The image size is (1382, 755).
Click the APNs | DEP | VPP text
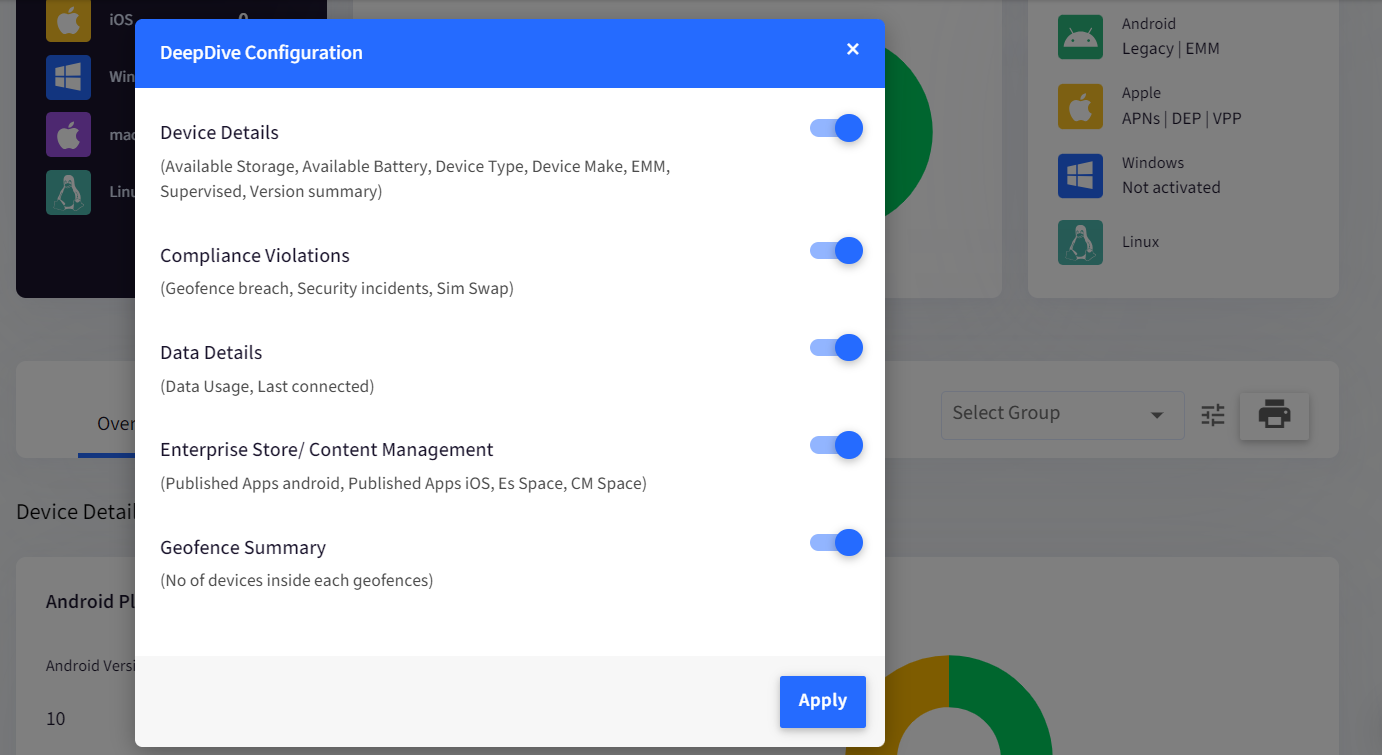pyautogui.click(x=1182, y=118)
